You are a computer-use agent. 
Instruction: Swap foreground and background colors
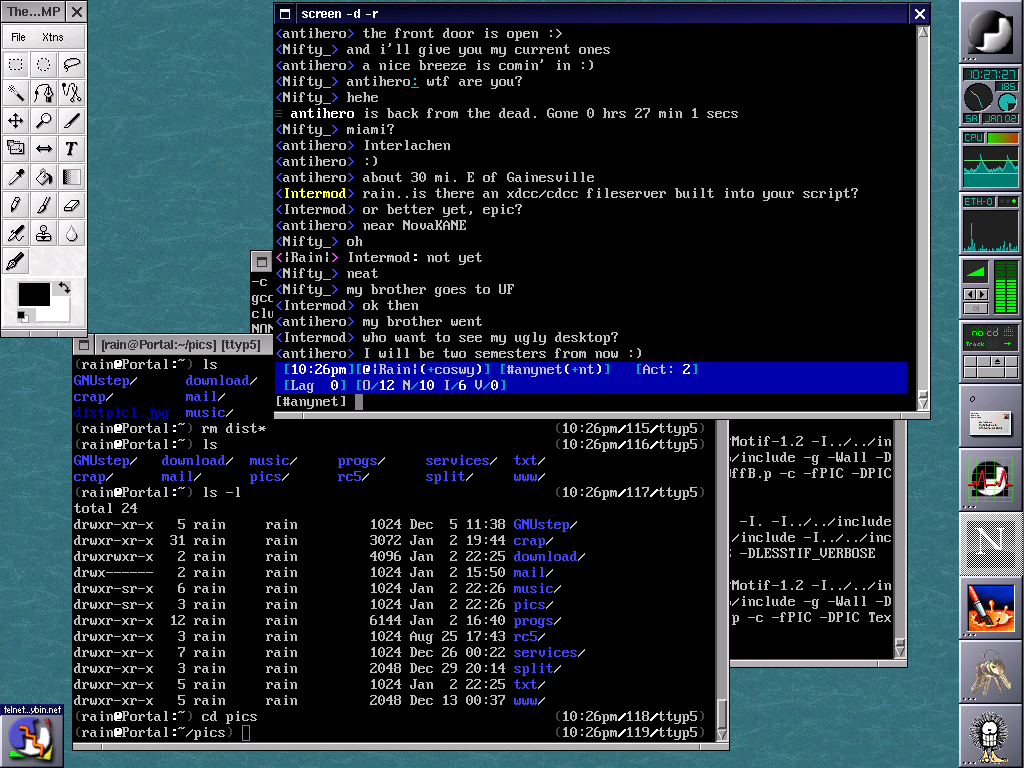[x=65, y=288]
